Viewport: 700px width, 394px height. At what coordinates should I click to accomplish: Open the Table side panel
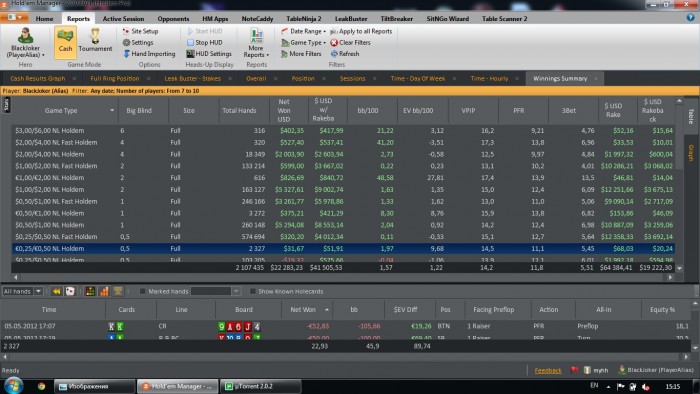coord(691,116)
